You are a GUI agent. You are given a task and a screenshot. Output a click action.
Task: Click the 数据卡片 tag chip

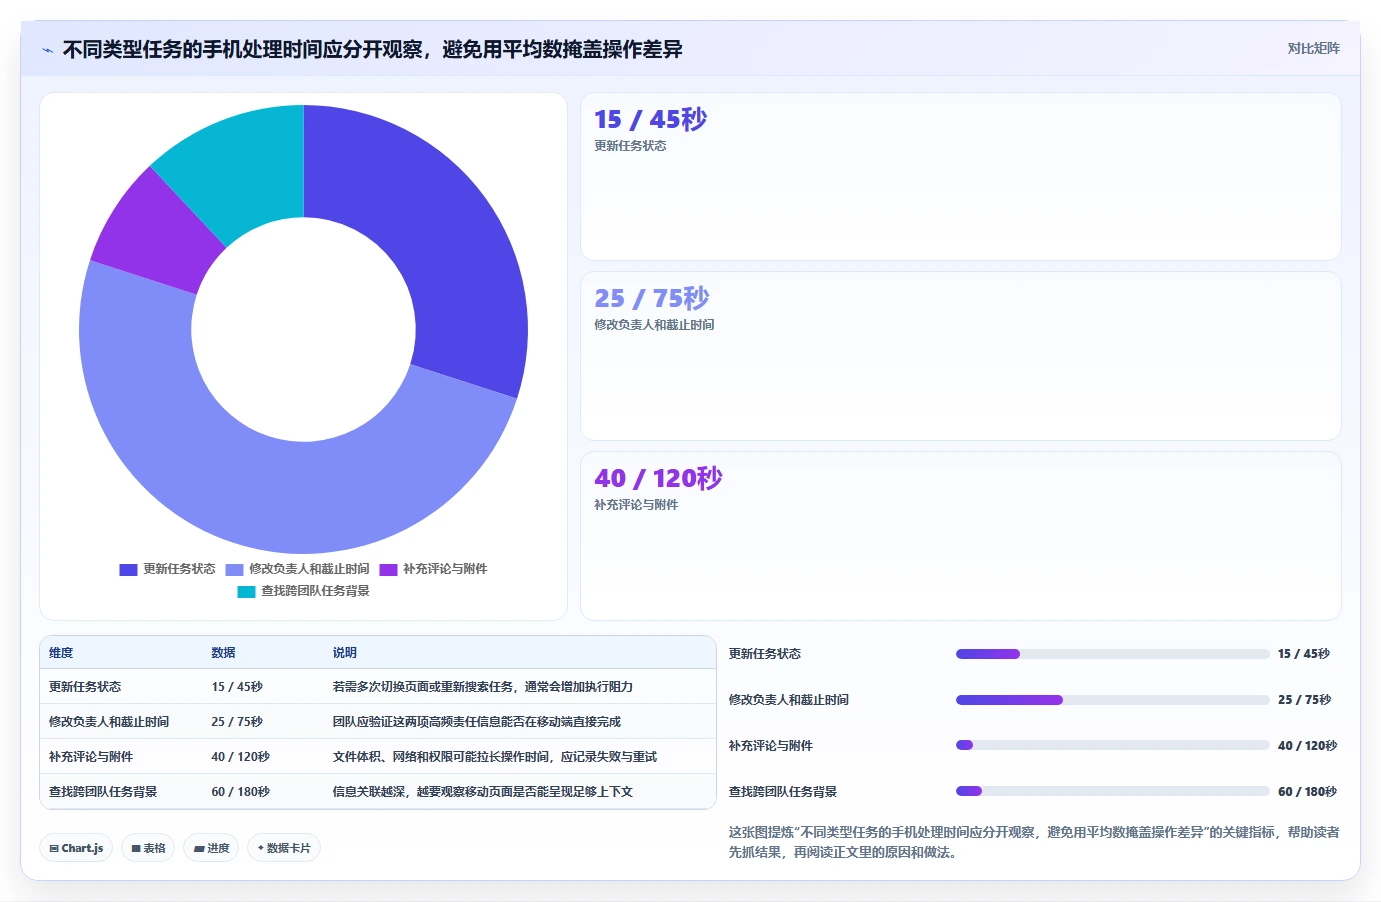pos(284,848)
